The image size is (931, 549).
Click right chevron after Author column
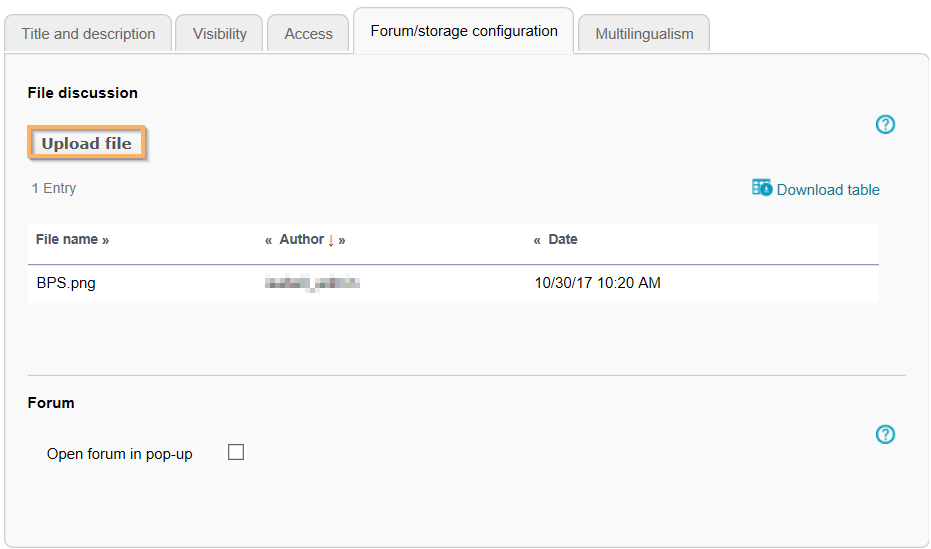tap(342, 240)
